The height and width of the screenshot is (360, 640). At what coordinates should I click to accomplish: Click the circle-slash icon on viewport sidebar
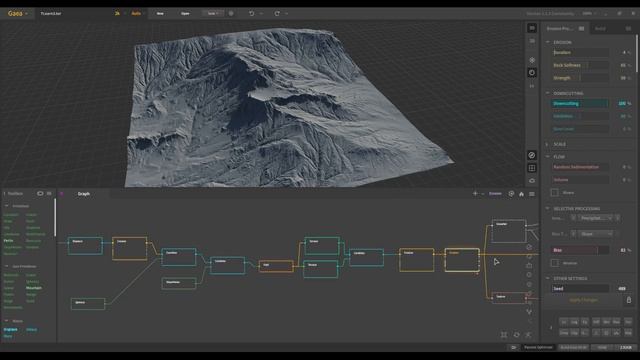click(x=532, y=155)
